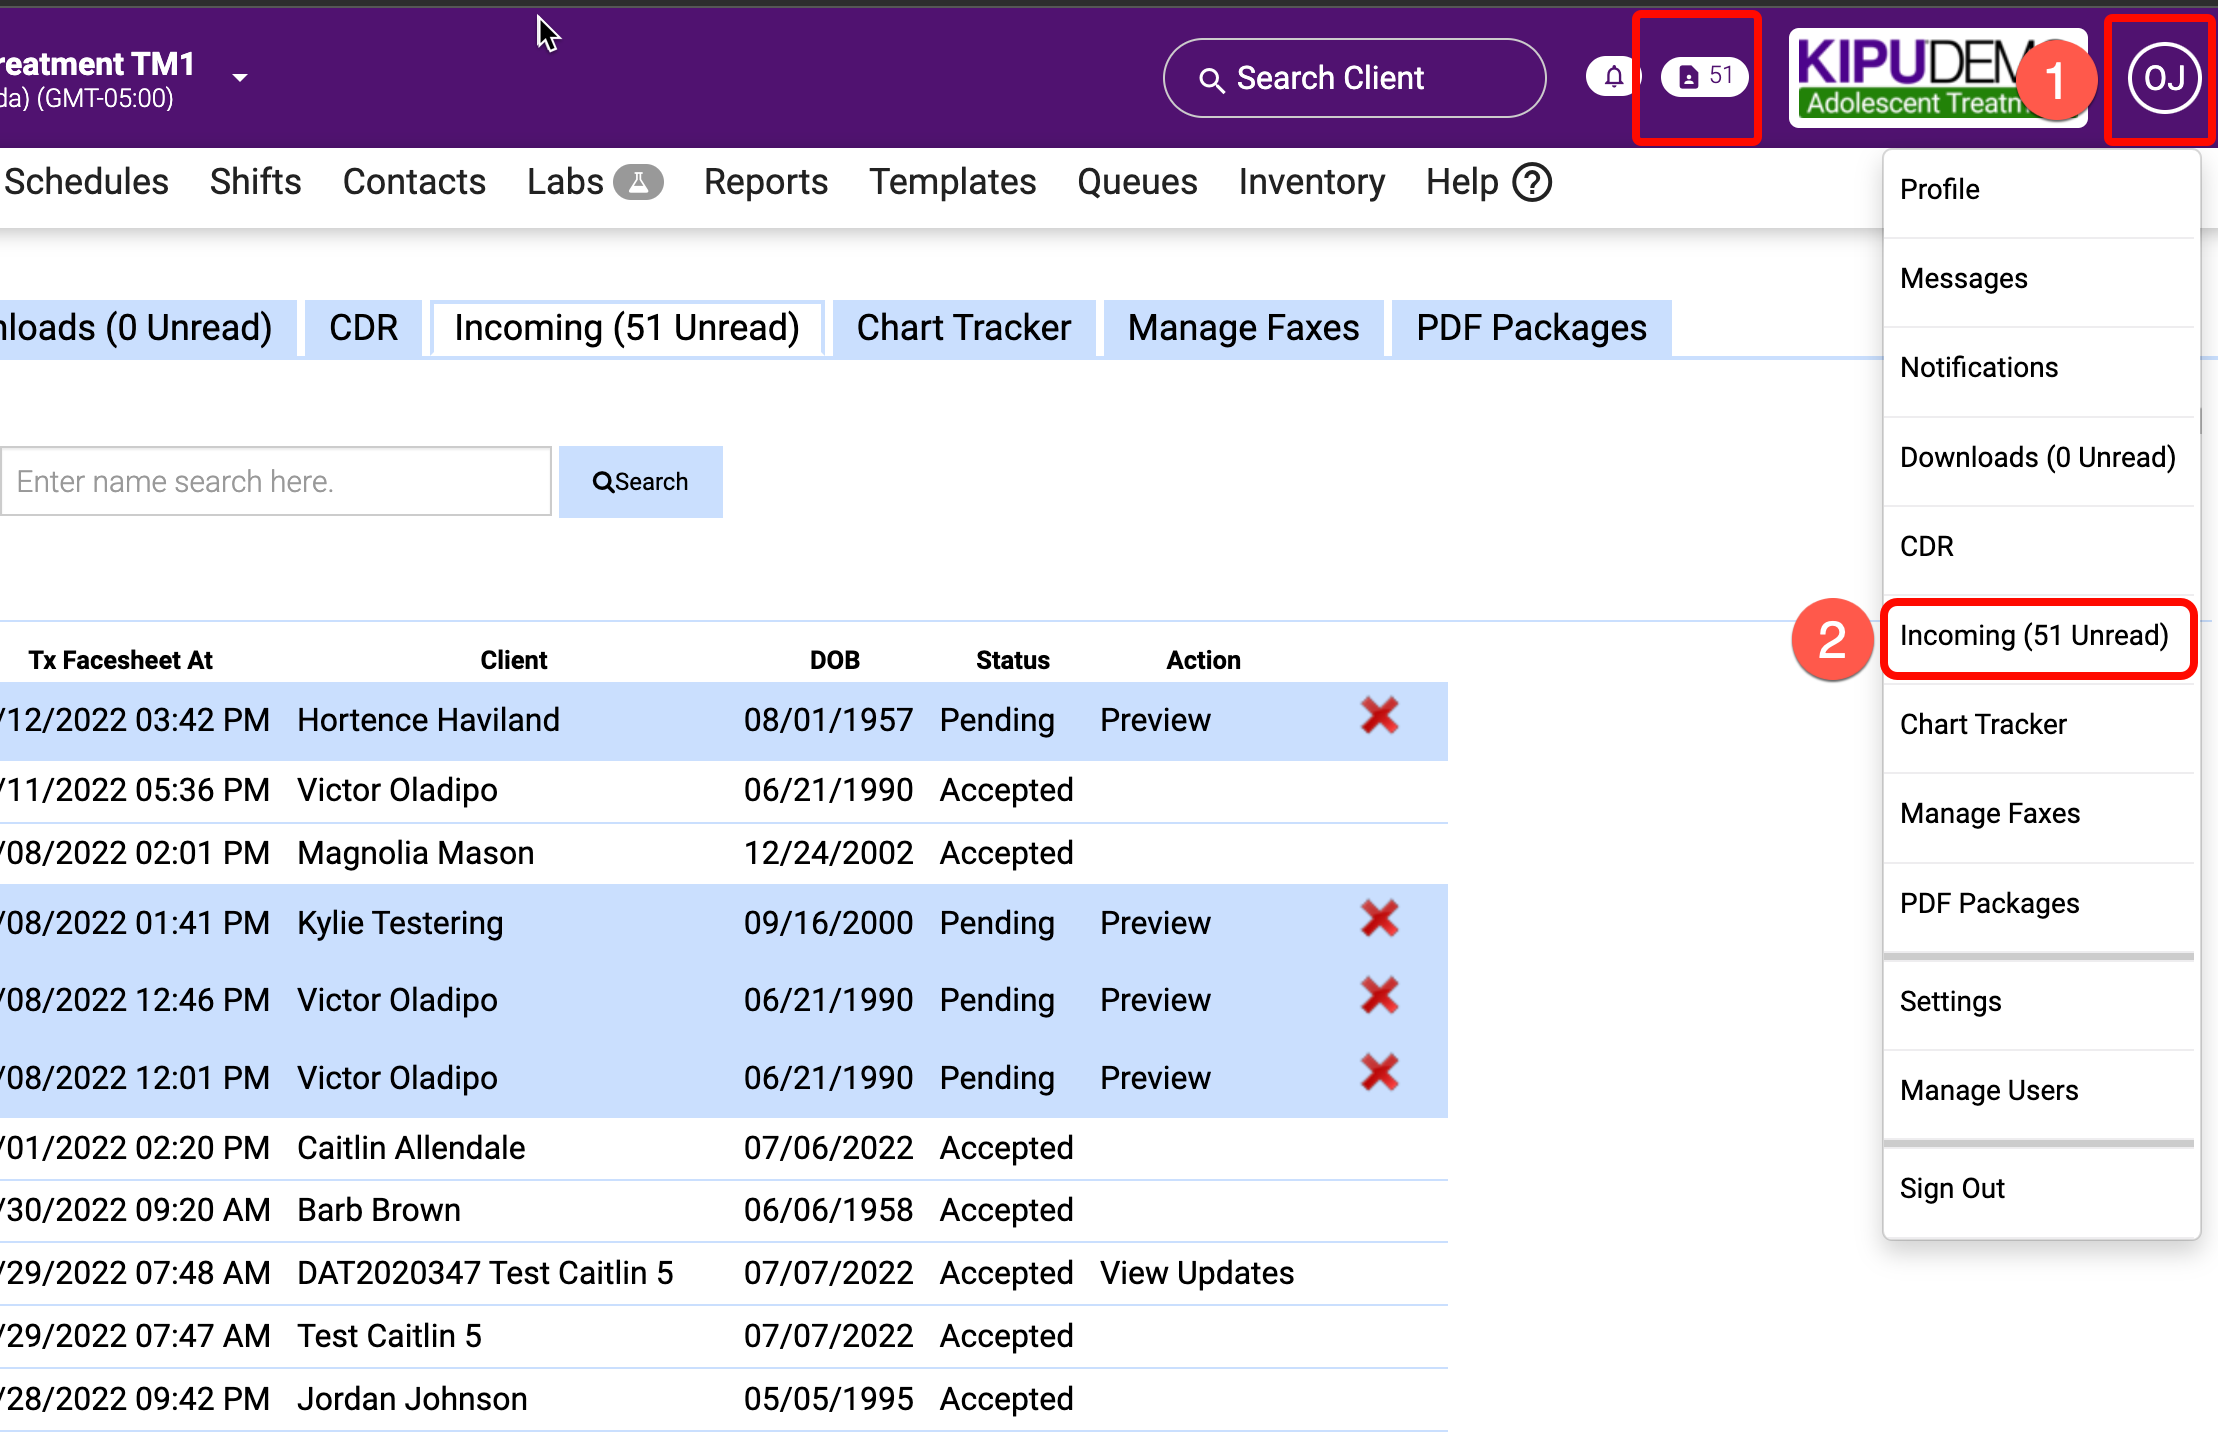The width and height of the screenshot is (2218, 1432).
Task: Switch to the Chart Tracker tab
Action: pyautogui.click(x=963, y=328)
